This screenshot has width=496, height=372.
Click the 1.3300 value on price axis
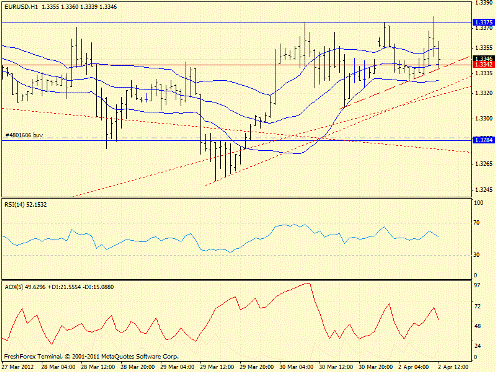click(x=484, y=118)
